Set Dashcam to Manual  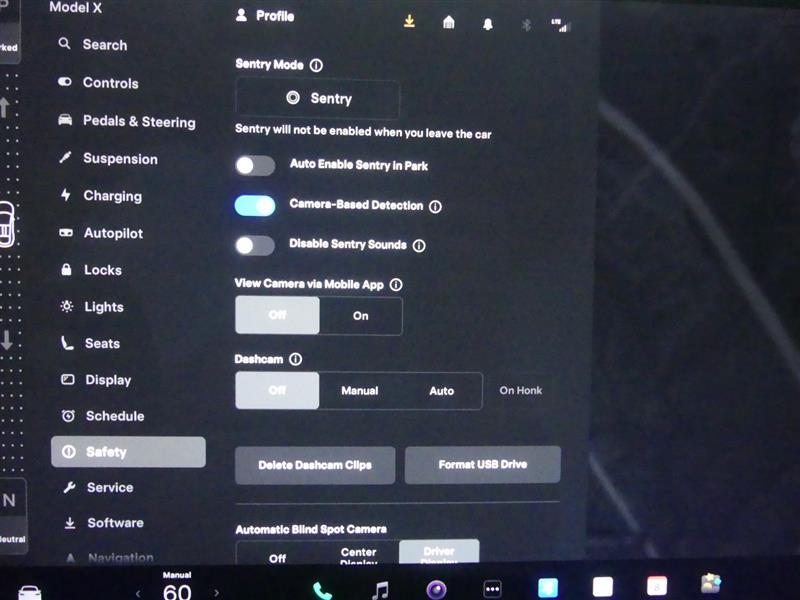(x=360, y=391)
